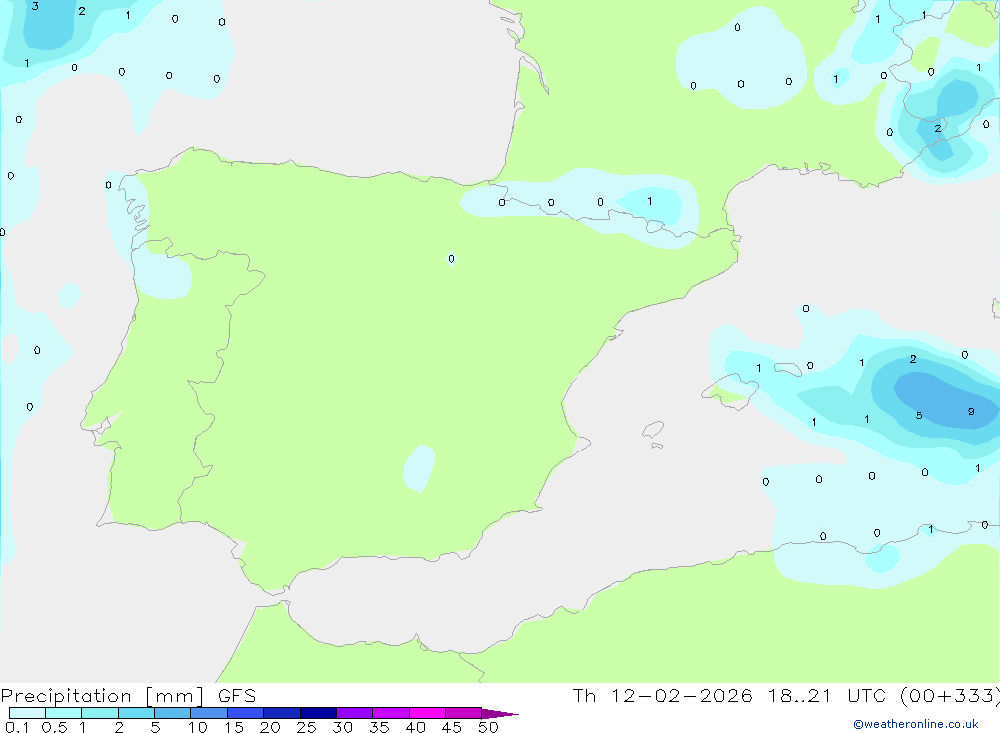Viewport: 1000px width, 733px height.
Task: Pick the 15–20 mm blue legend swatch
Action: pyautogui.click(x=245, y=713)
